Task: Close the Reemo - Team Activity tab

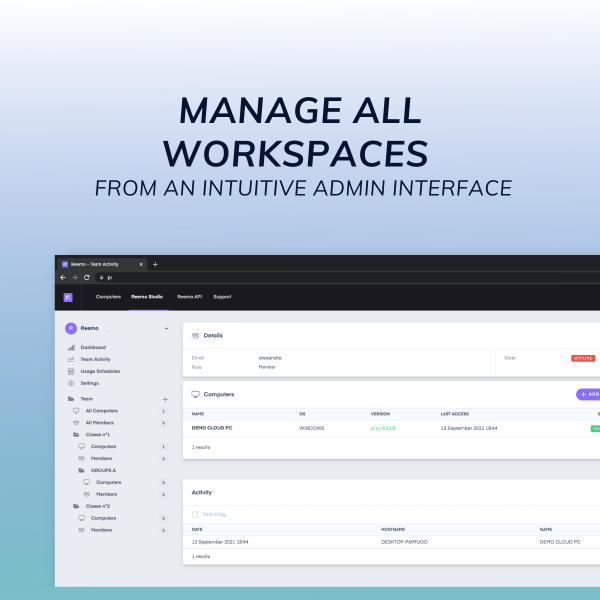Action: pyautogui.click(x=141, y=264)
